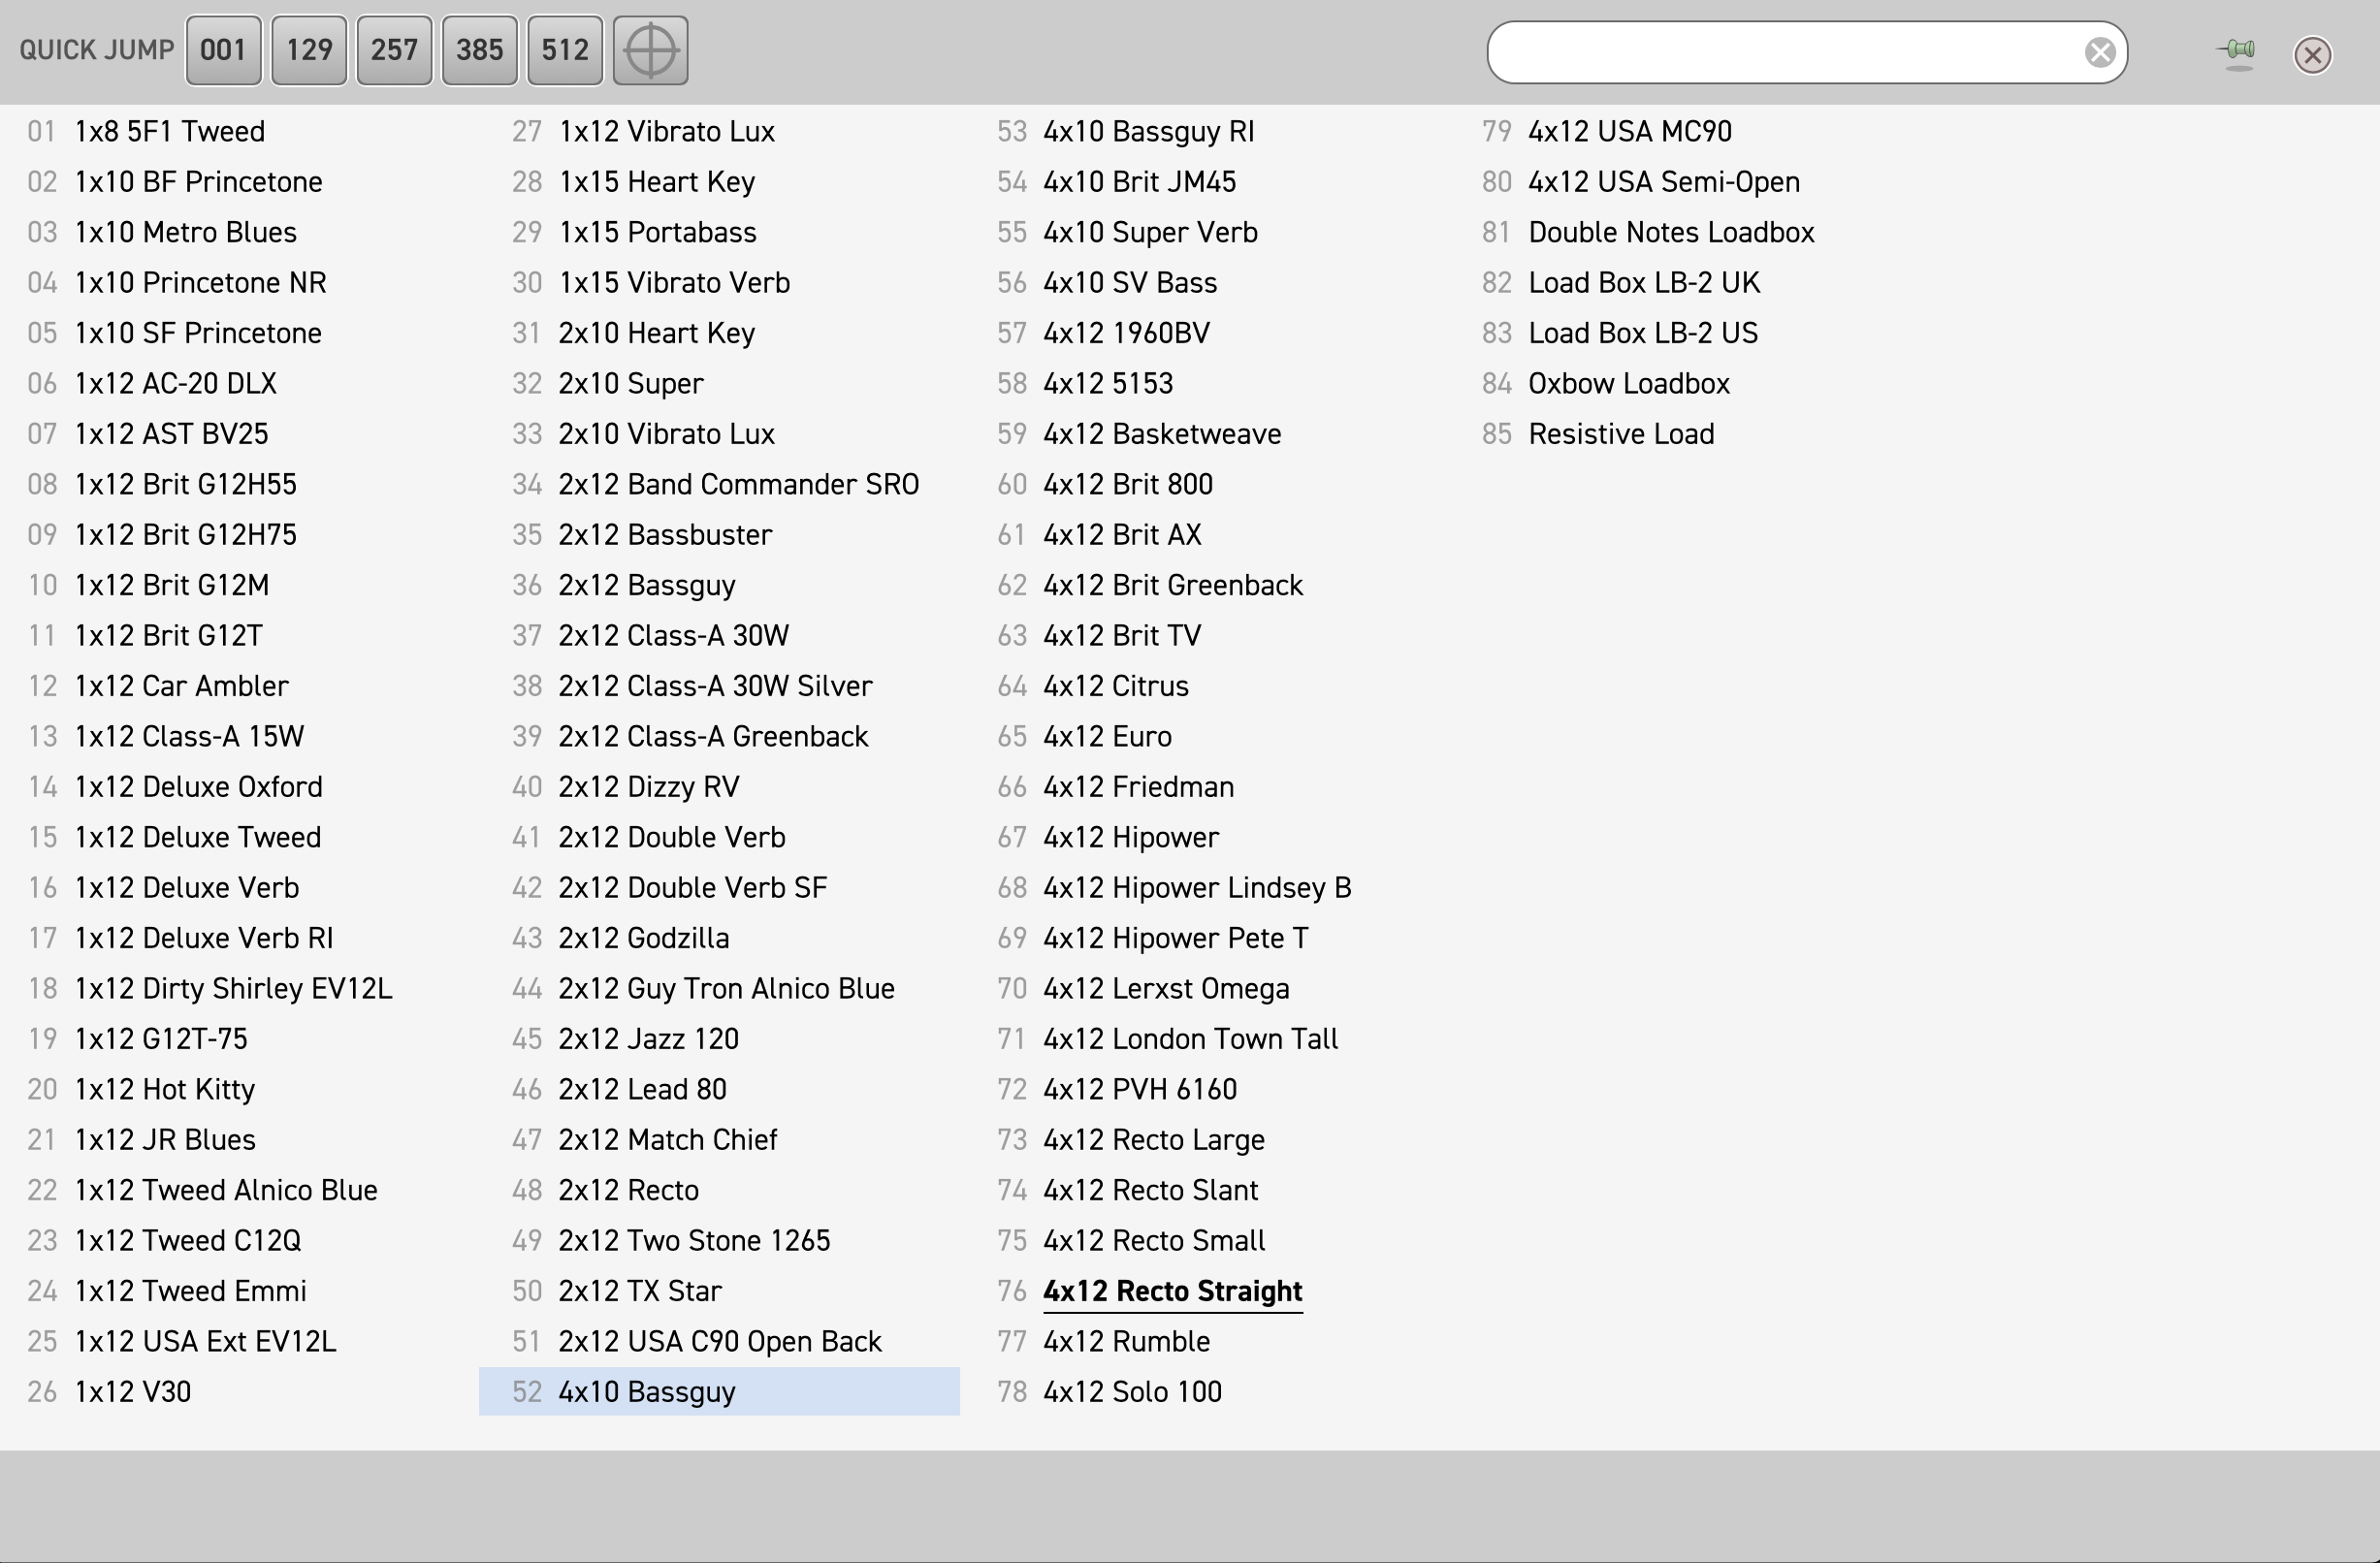This screenshot has width=2380, height=1563.
Task: Choose 1x12 Dirty Shirley EV12L
Action: click(234, 988)
